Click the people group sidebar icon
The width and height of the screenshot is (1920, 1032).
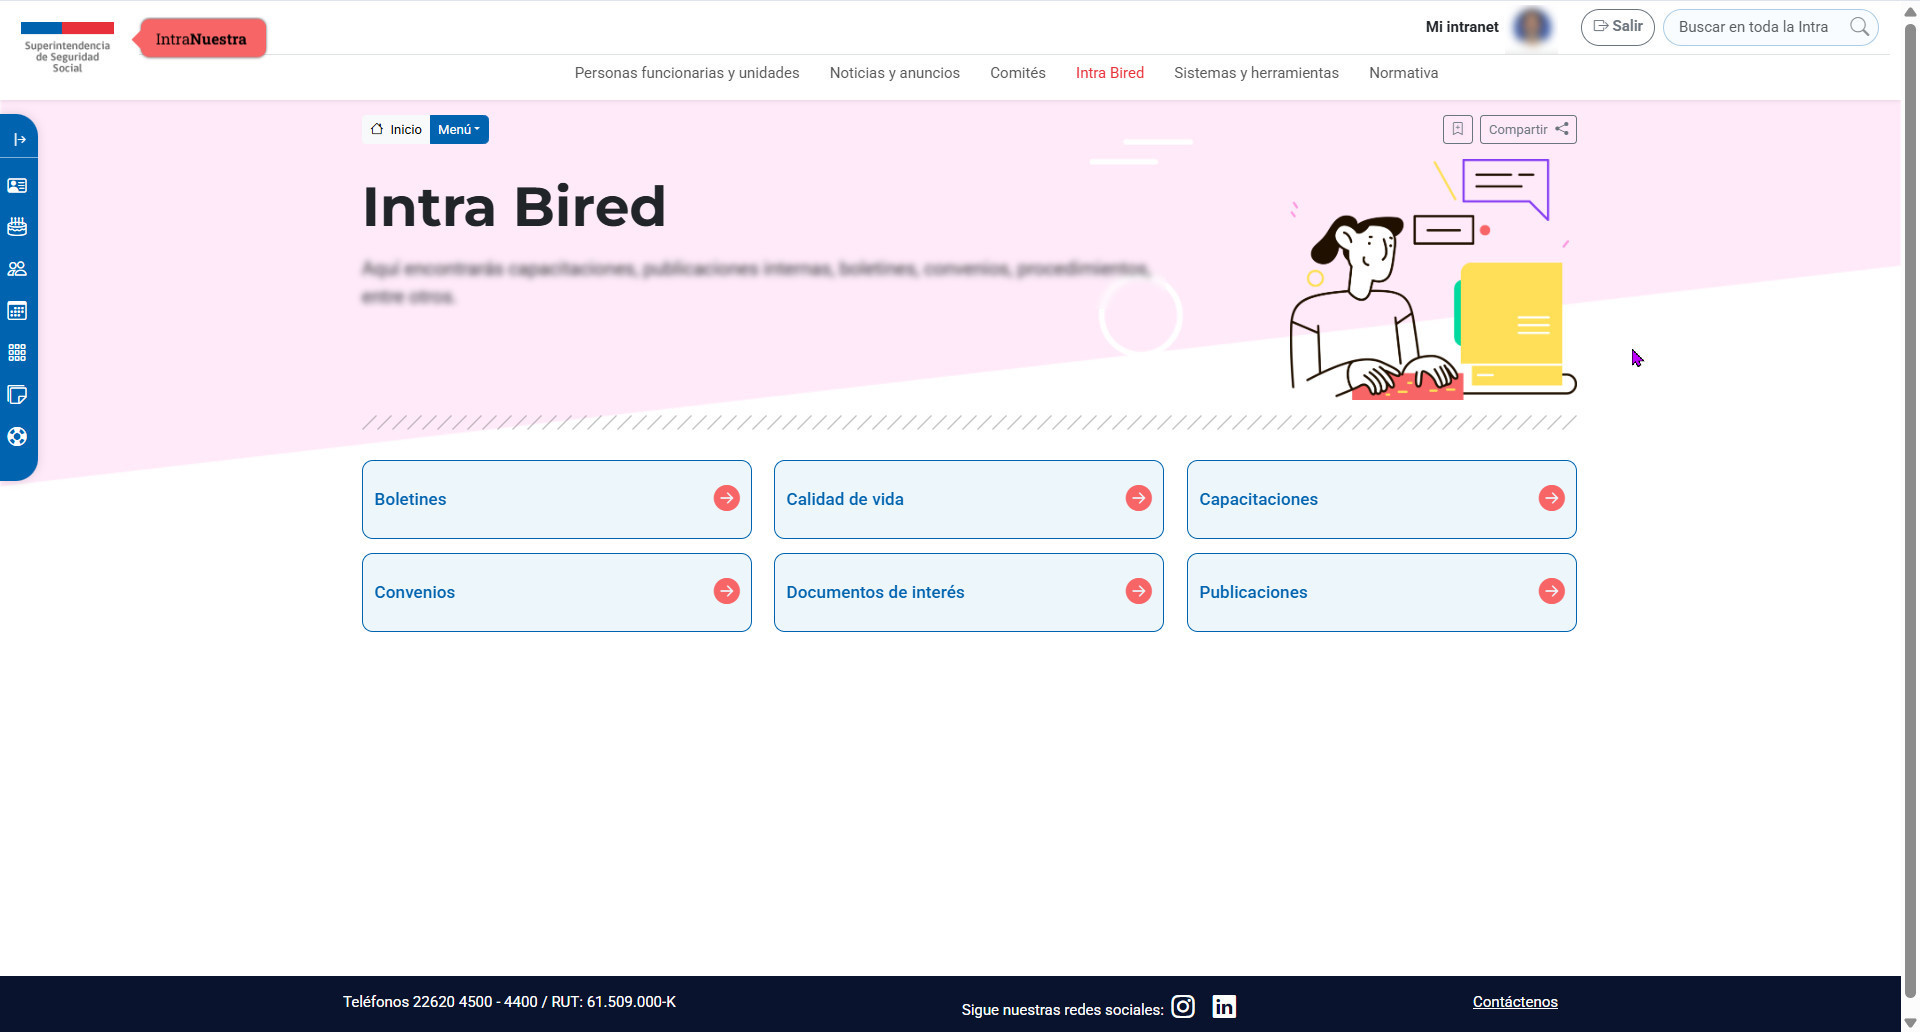[x=17, y=269]
